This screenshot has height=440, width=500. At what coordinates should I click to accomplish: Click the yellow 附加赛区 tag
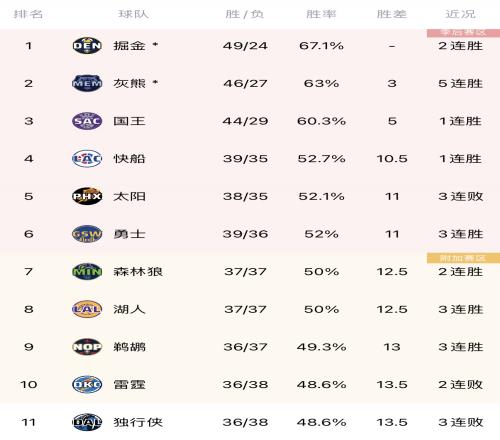coord(463,258)
